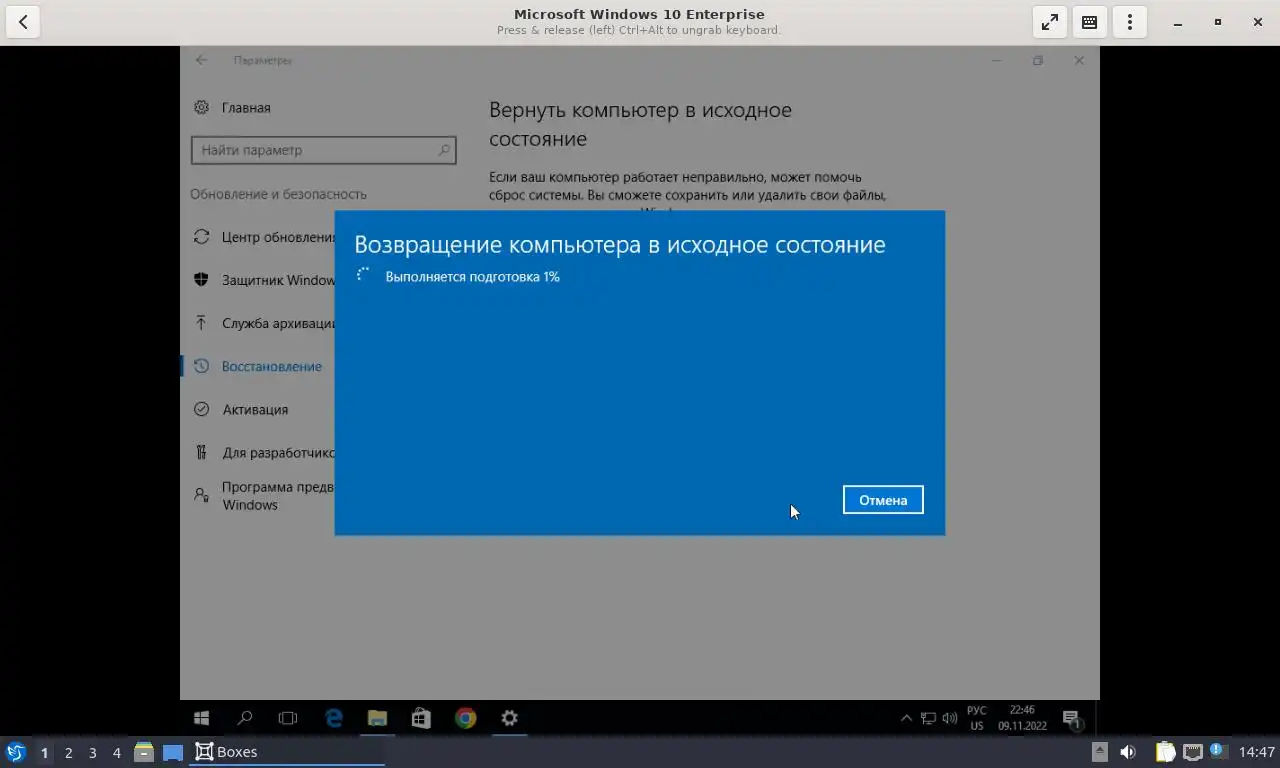Viewport: 1280px width, 768px height.
Task: Click the search magnifier in settings field
Action: tap(444, 150)
